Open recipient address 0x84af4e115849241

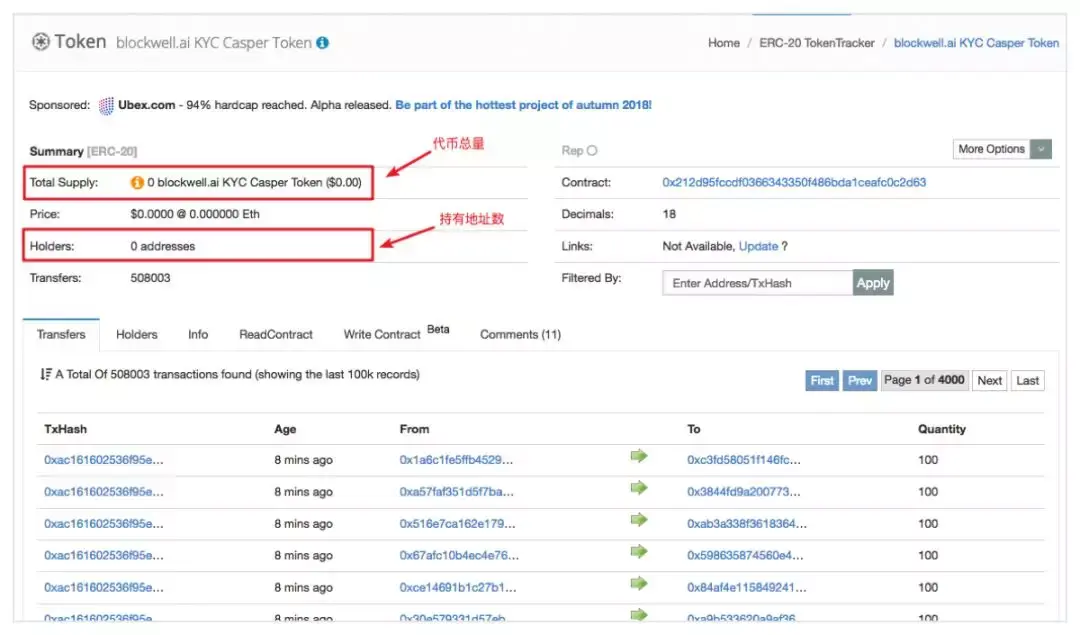coord(747,587)
